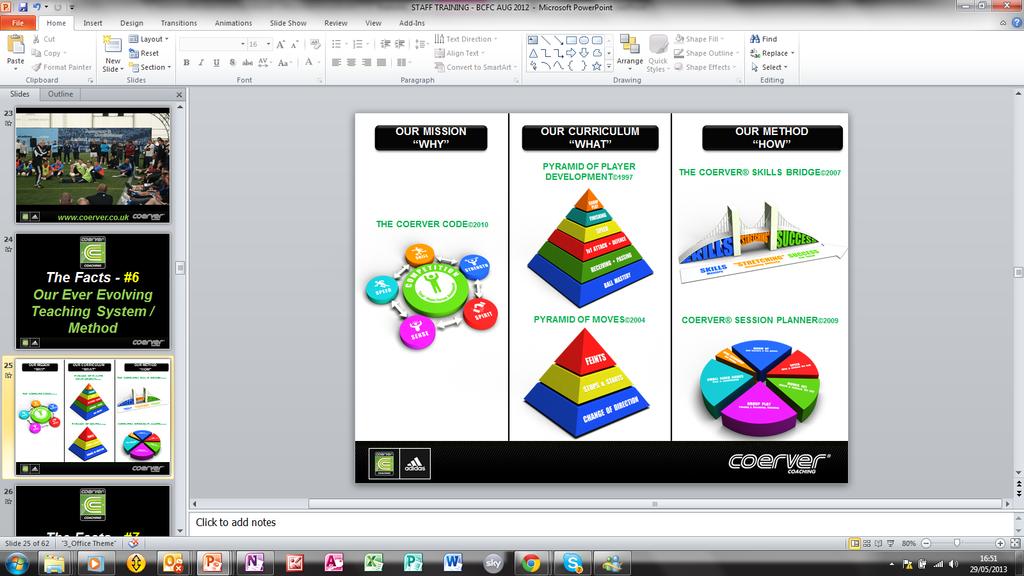Add a New Slide
Screen dimensions: 1024x576
tap(112, 54)
